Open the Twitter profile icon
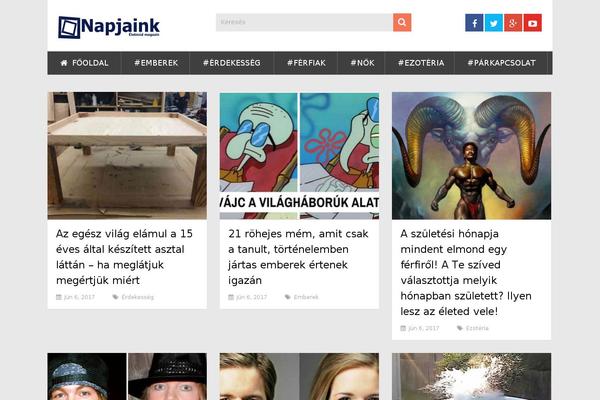 494,23
